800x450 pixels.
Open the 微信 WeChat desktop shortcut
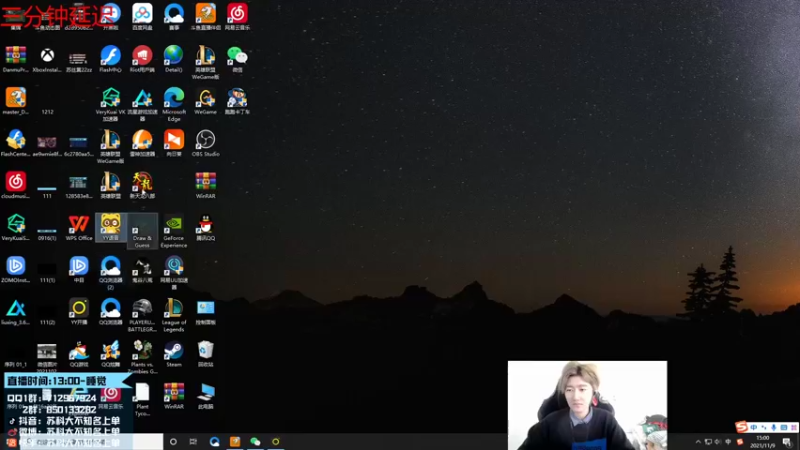coord(237,59)
